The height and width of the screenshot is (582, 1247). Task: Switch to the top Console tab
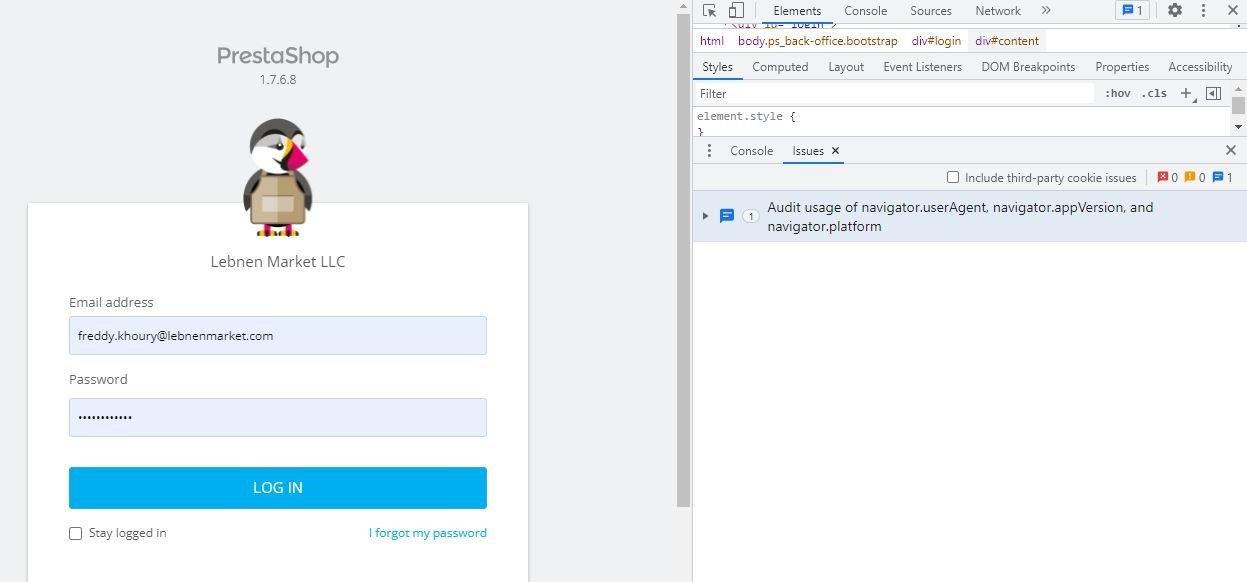(x=865, y=11)
